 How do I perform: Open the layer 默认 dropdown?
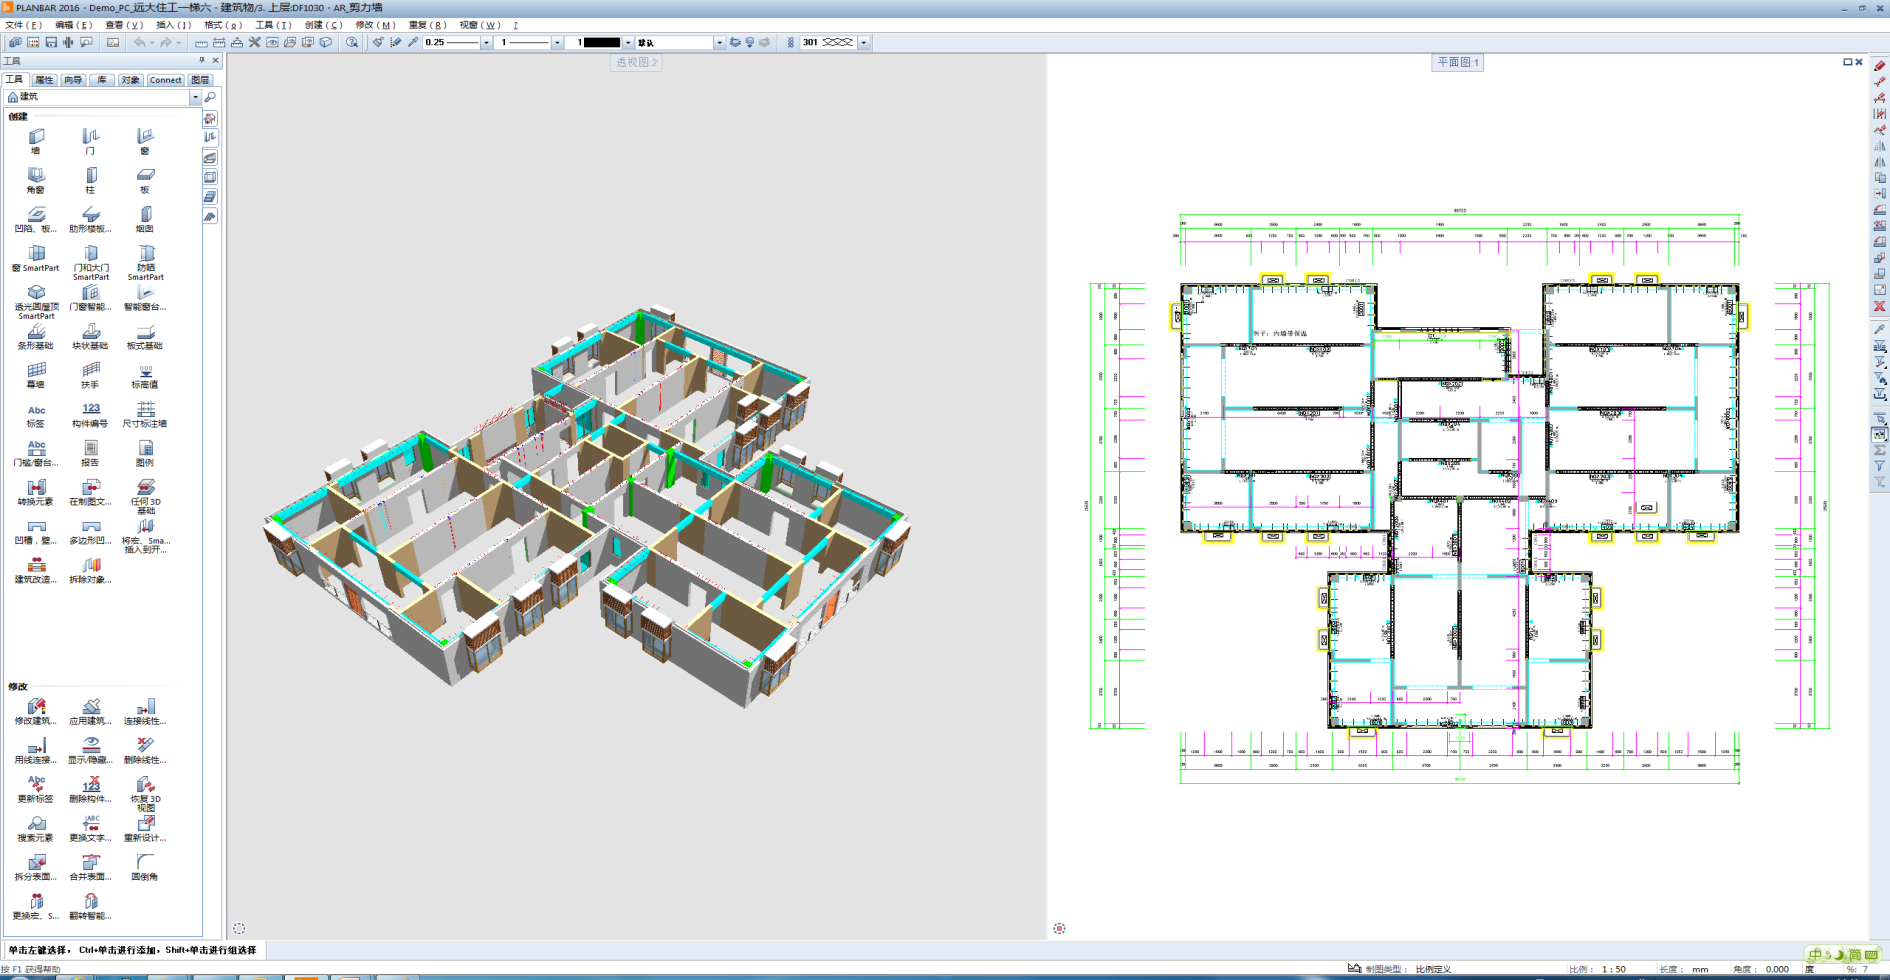tap(719, 43)
